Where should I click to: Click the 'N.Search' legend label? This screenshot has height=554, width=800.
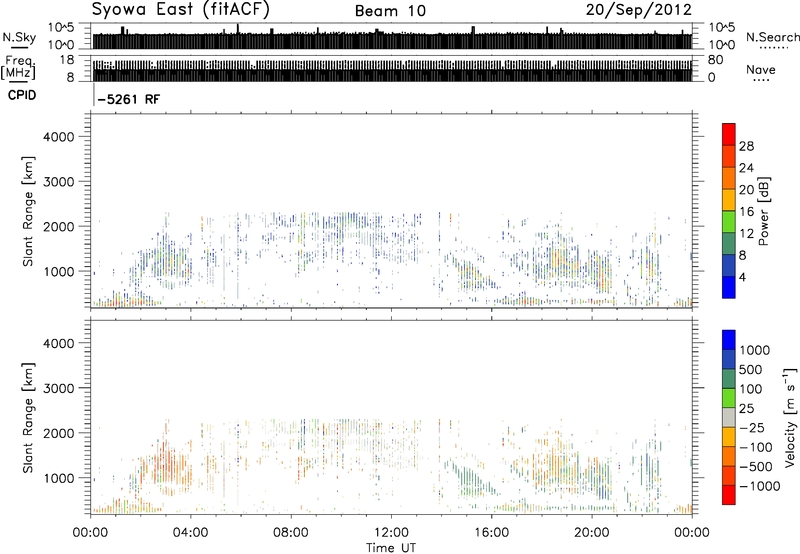(772, 37)
